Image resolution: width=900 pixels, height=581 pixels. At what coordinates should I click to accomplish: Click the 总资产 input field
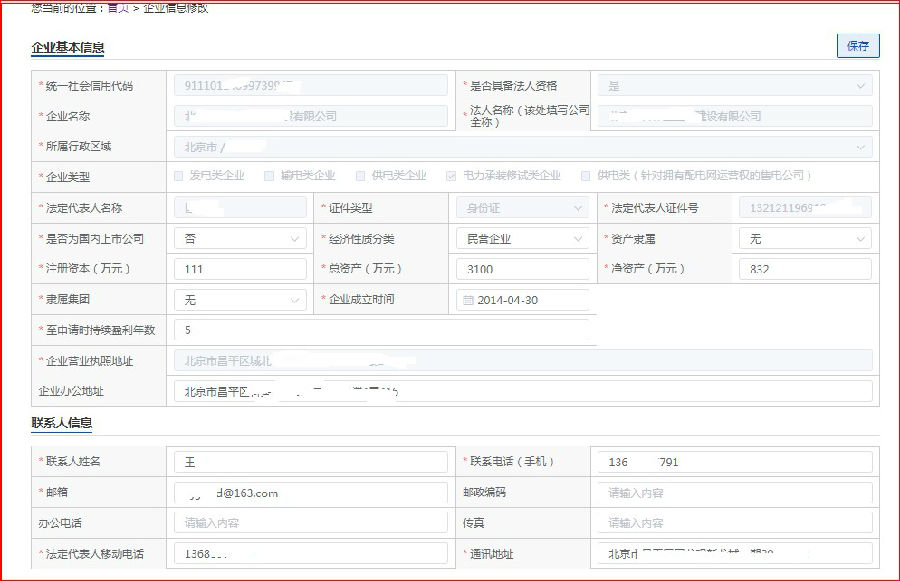coord(523,269)
